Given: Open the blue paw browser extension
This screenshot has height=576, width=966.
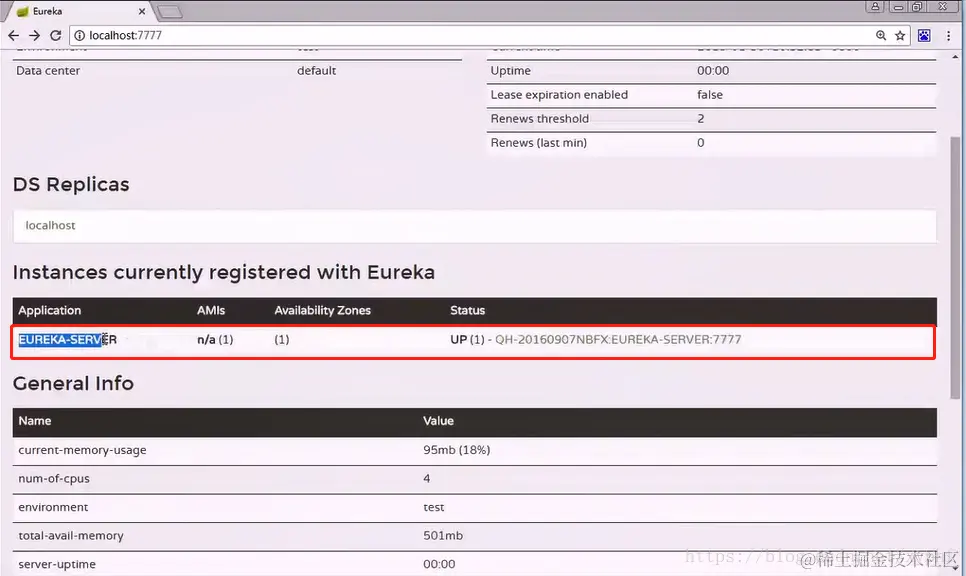Looking at the screenshot, I should pos(924,36).
